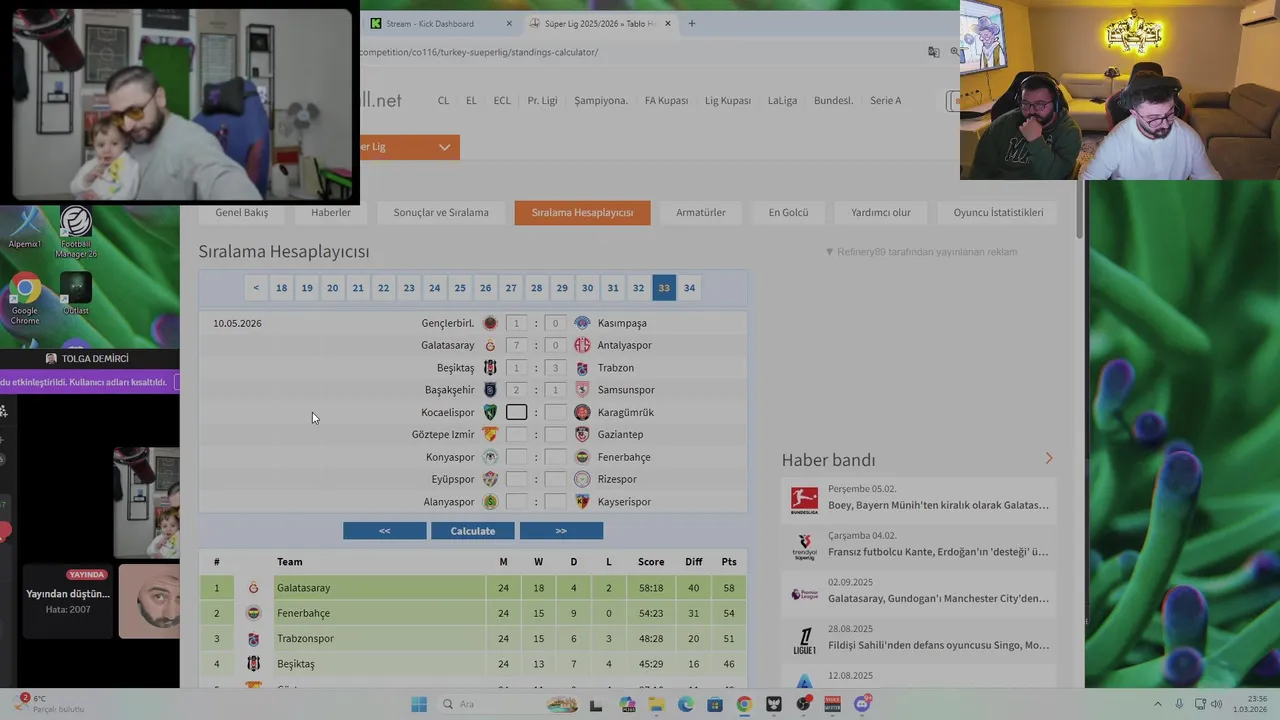The height and width of the screenshot is (720, 1280).
Task: Open the Haberler tab
Action: click(331, 212)
